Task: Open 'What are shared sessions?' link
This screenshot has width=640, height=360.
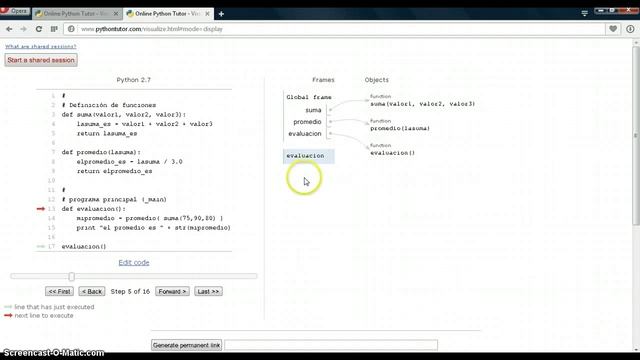Action: coord(40,47)
